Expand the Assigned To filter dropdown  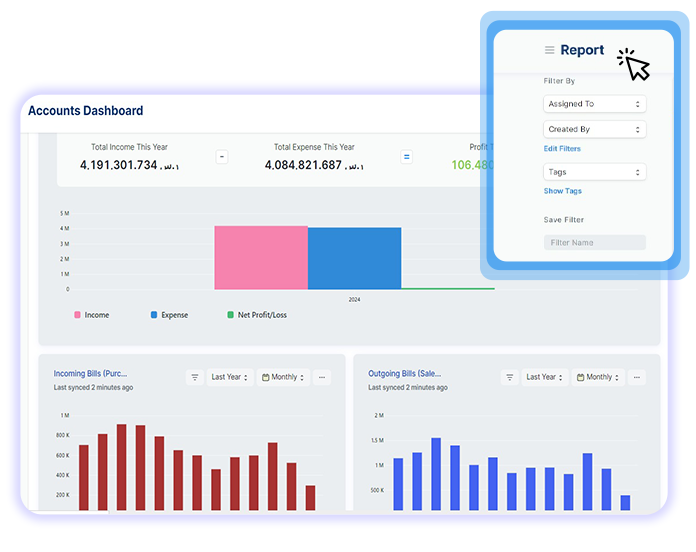tap(595, 104)
